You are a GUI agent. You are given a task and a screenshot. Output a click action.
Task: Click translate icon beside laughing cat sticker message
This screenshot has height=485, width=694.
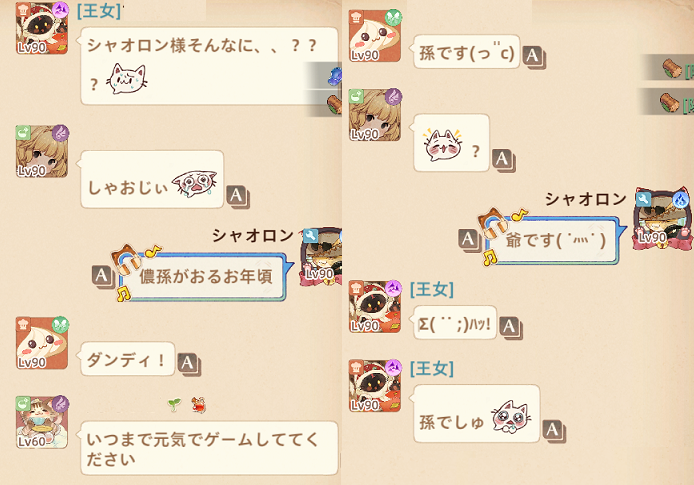(x=504, y=160)
